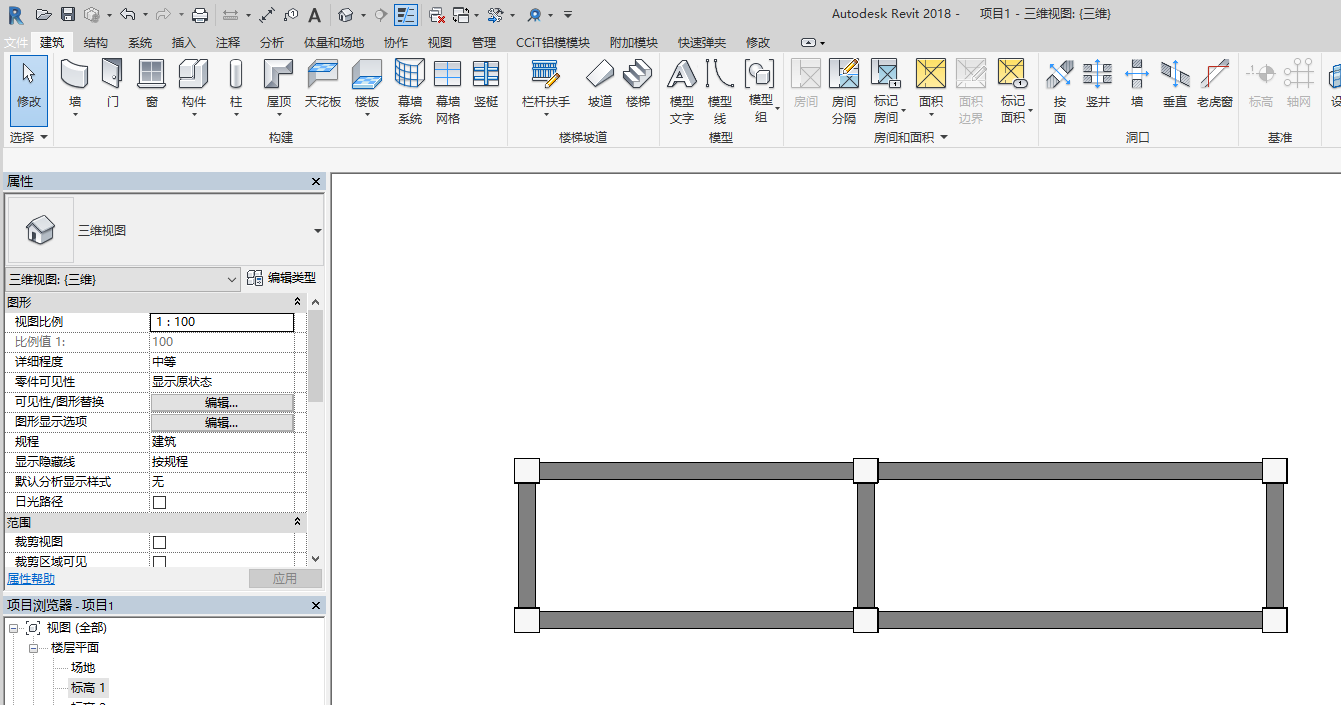Select 标高 1 in project browser

(88, 688)
